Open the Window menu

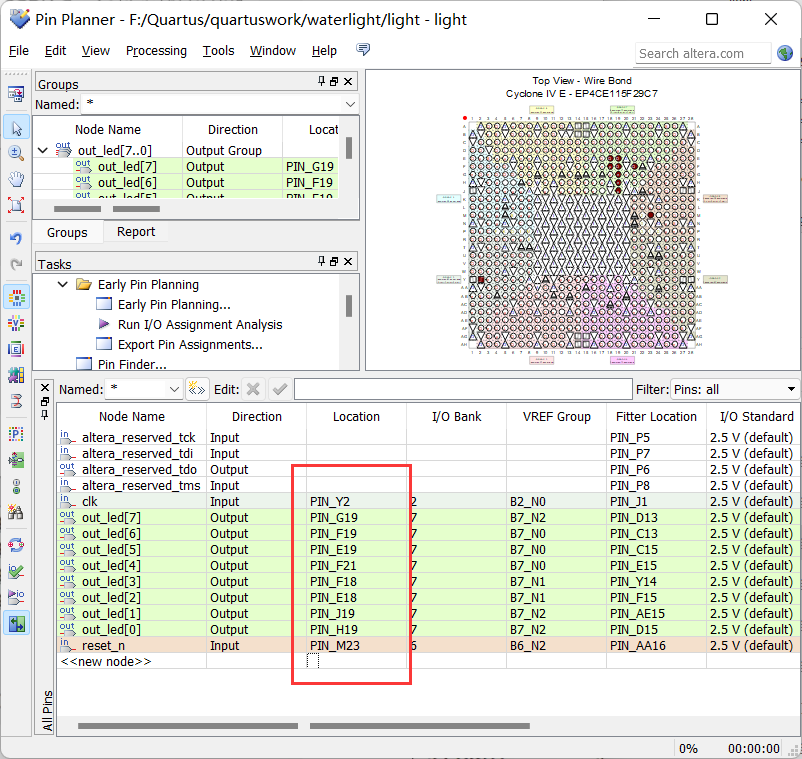[273, 51]
